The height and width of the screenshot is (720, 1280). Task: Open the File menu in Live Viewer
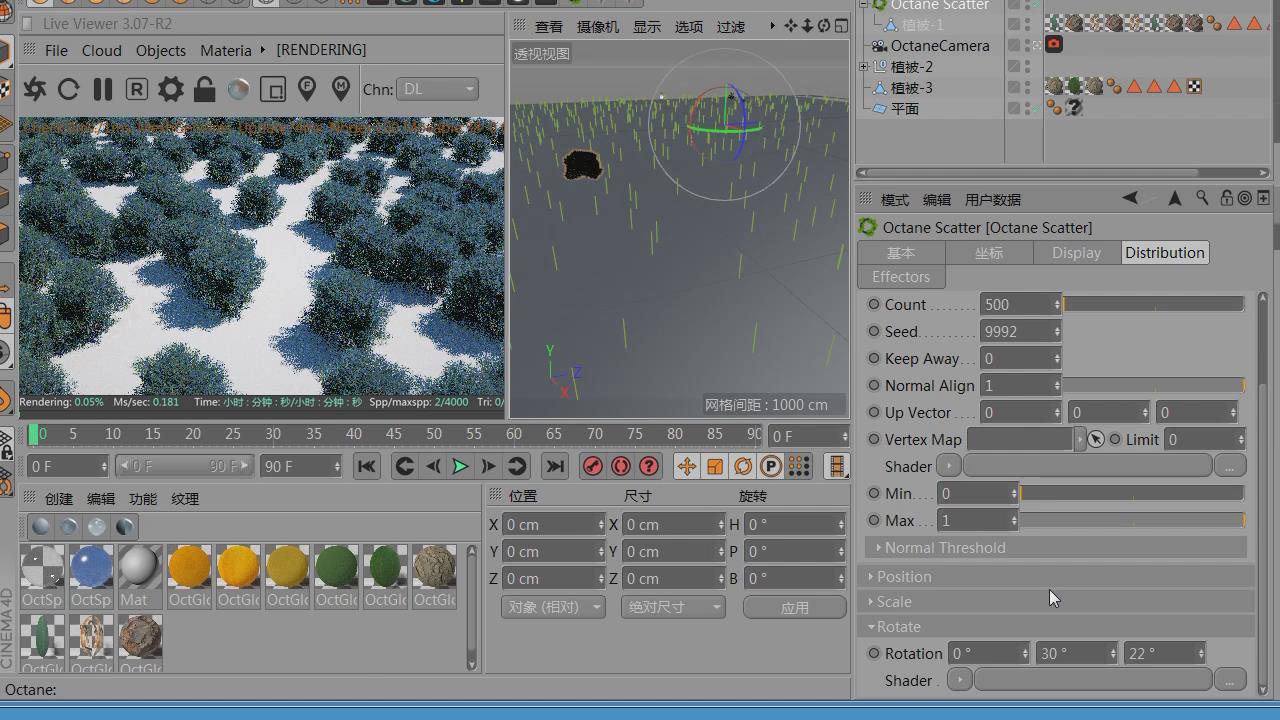tap(56, 50)
